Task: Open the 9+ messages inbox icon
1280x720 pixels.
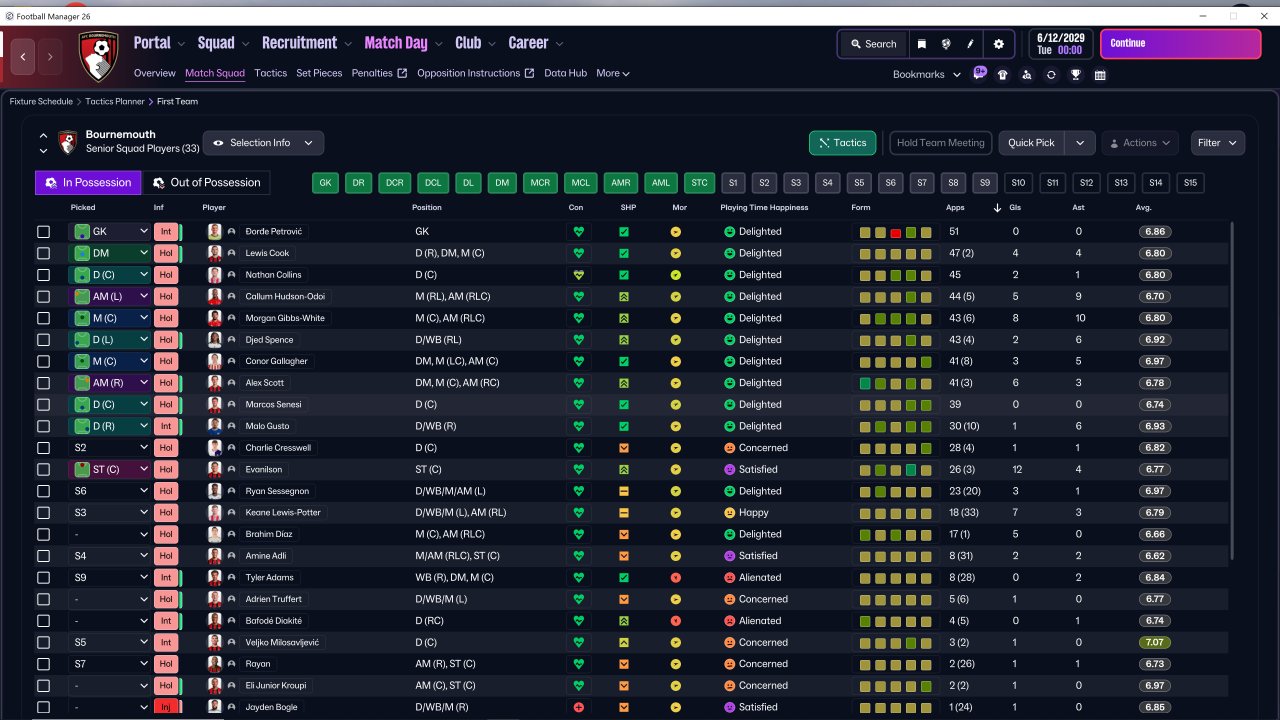Action: (x=979, y=73)
